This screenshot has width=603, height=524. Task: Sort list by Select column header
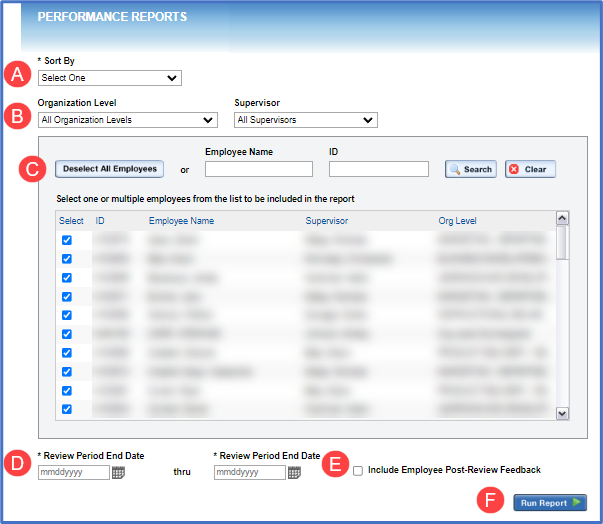coord(71,221)
